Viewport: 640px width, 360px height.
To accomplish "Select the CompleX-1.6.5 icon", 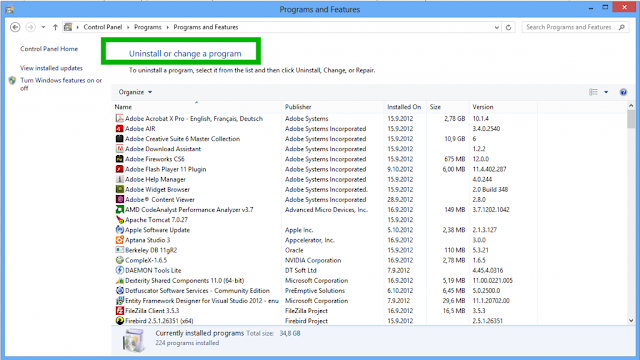I will (119, 260).
